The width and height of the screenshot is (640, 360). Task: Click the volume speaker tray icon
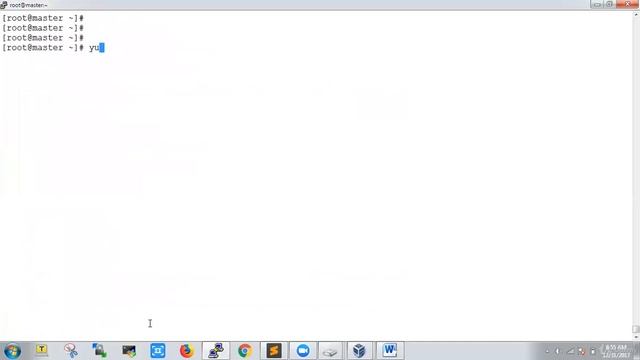tap(558, 351)
